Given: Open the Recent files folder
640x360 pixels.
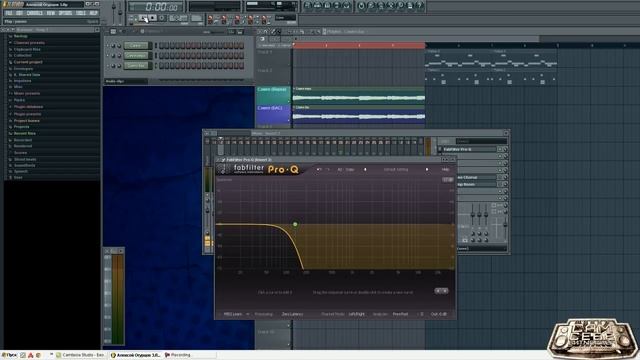Looking at the screenshot, I should [24, 133].
